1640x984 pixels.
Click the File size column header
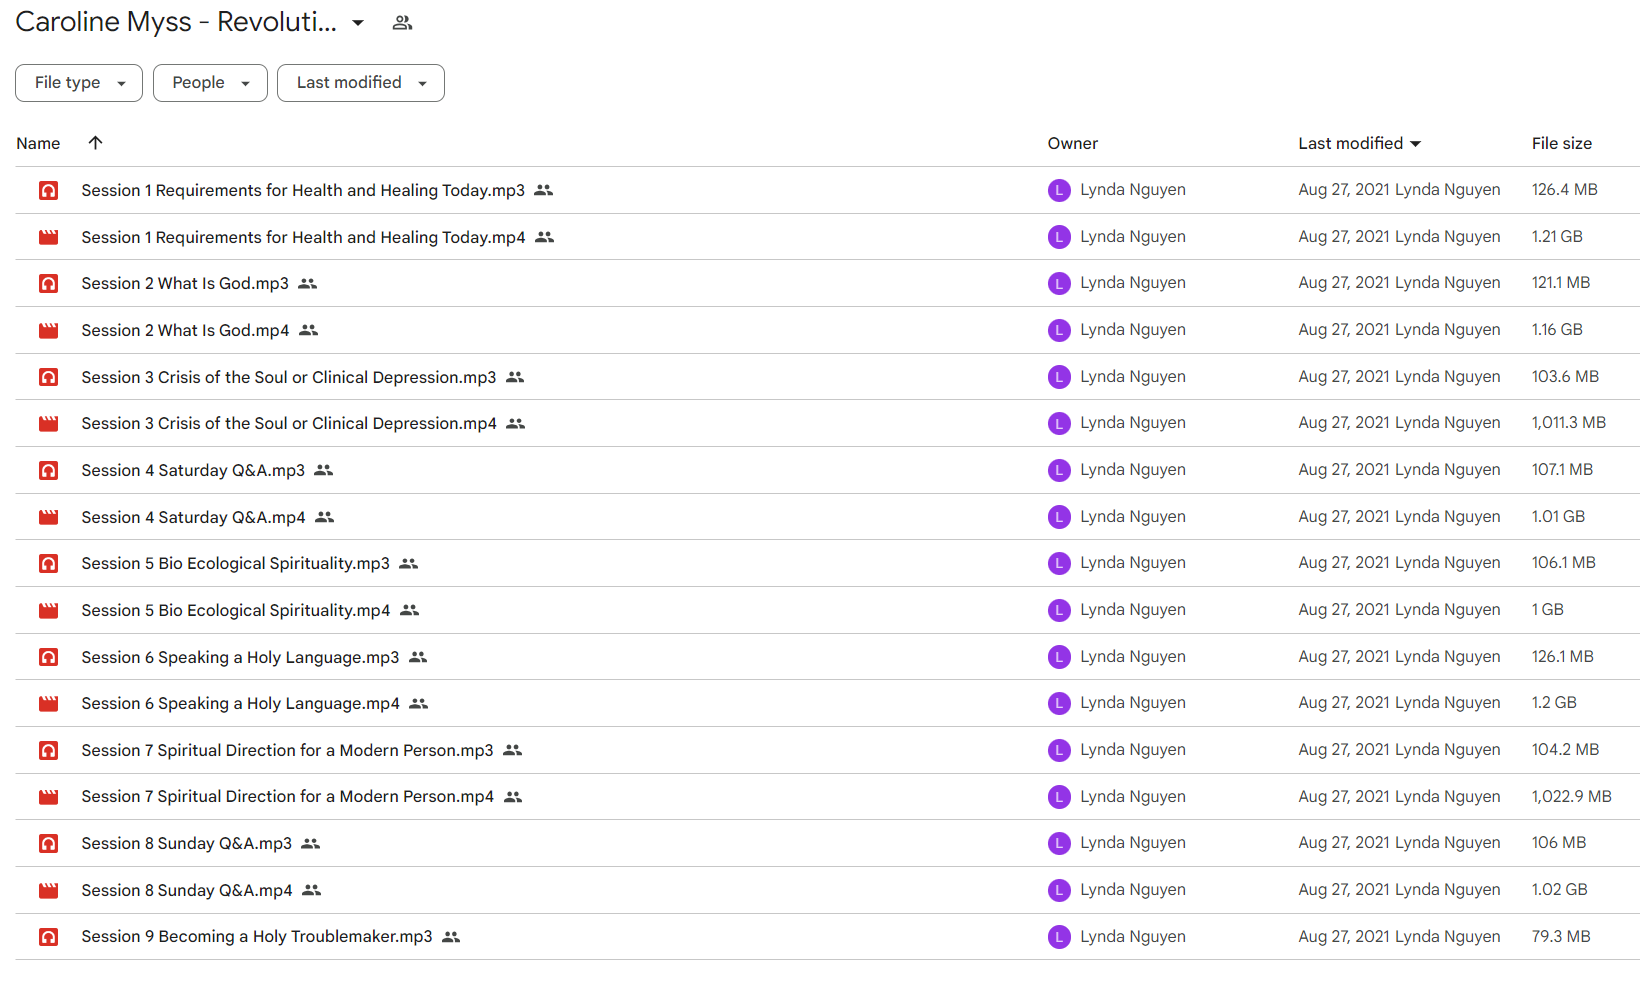click(x=1562, y=143)
